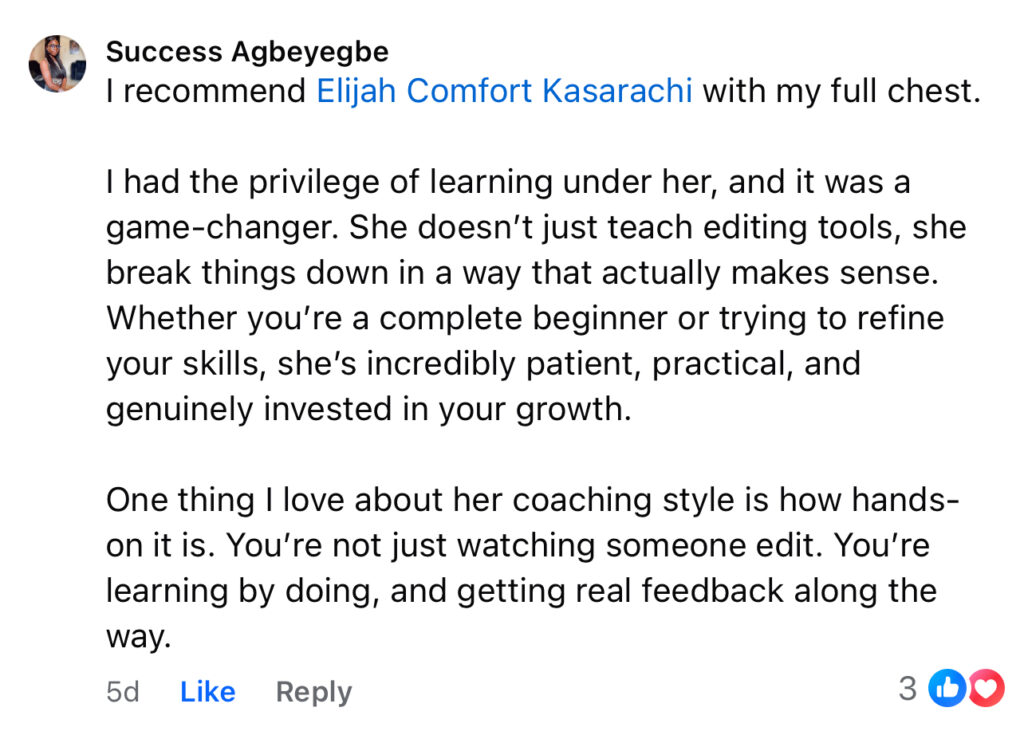Open Success Agbeyegbe's profile picture
1024x735 pixels.
(57, 63)
